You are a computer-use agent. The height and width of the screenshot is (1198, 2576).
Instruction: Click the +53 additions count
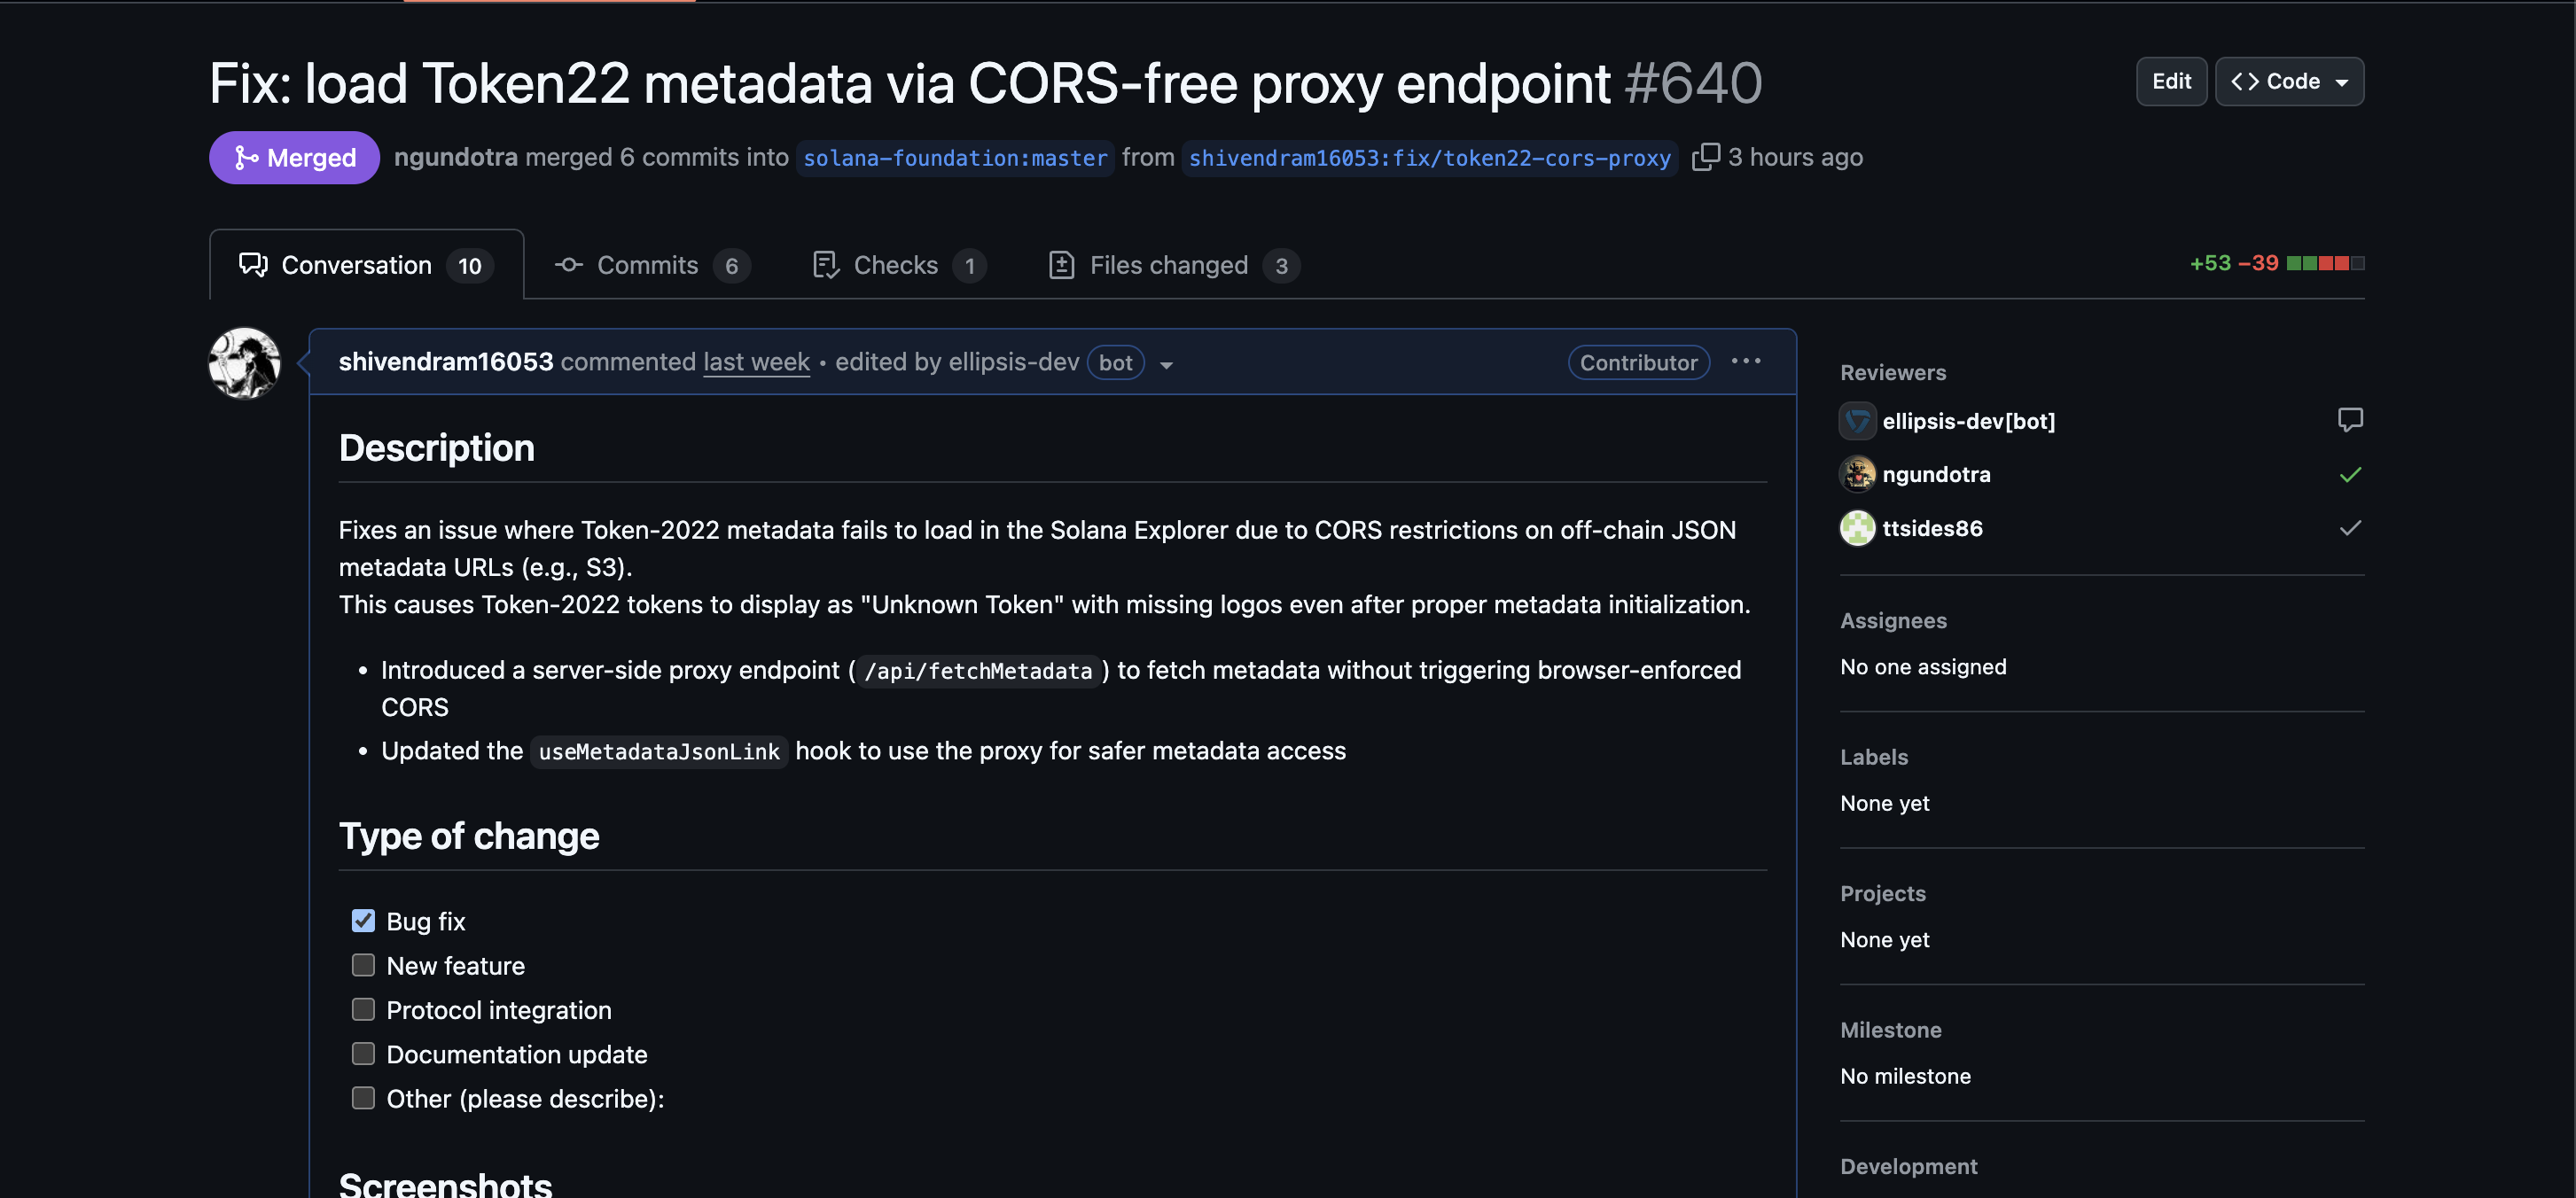(x=2210, y=263)
